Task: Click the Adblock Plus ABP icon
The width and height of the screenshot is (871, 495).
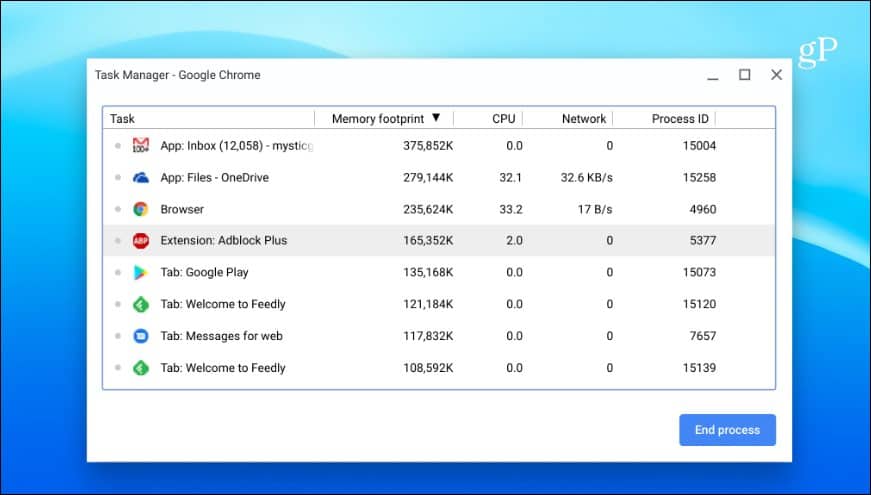Action: tap(141, 241)
